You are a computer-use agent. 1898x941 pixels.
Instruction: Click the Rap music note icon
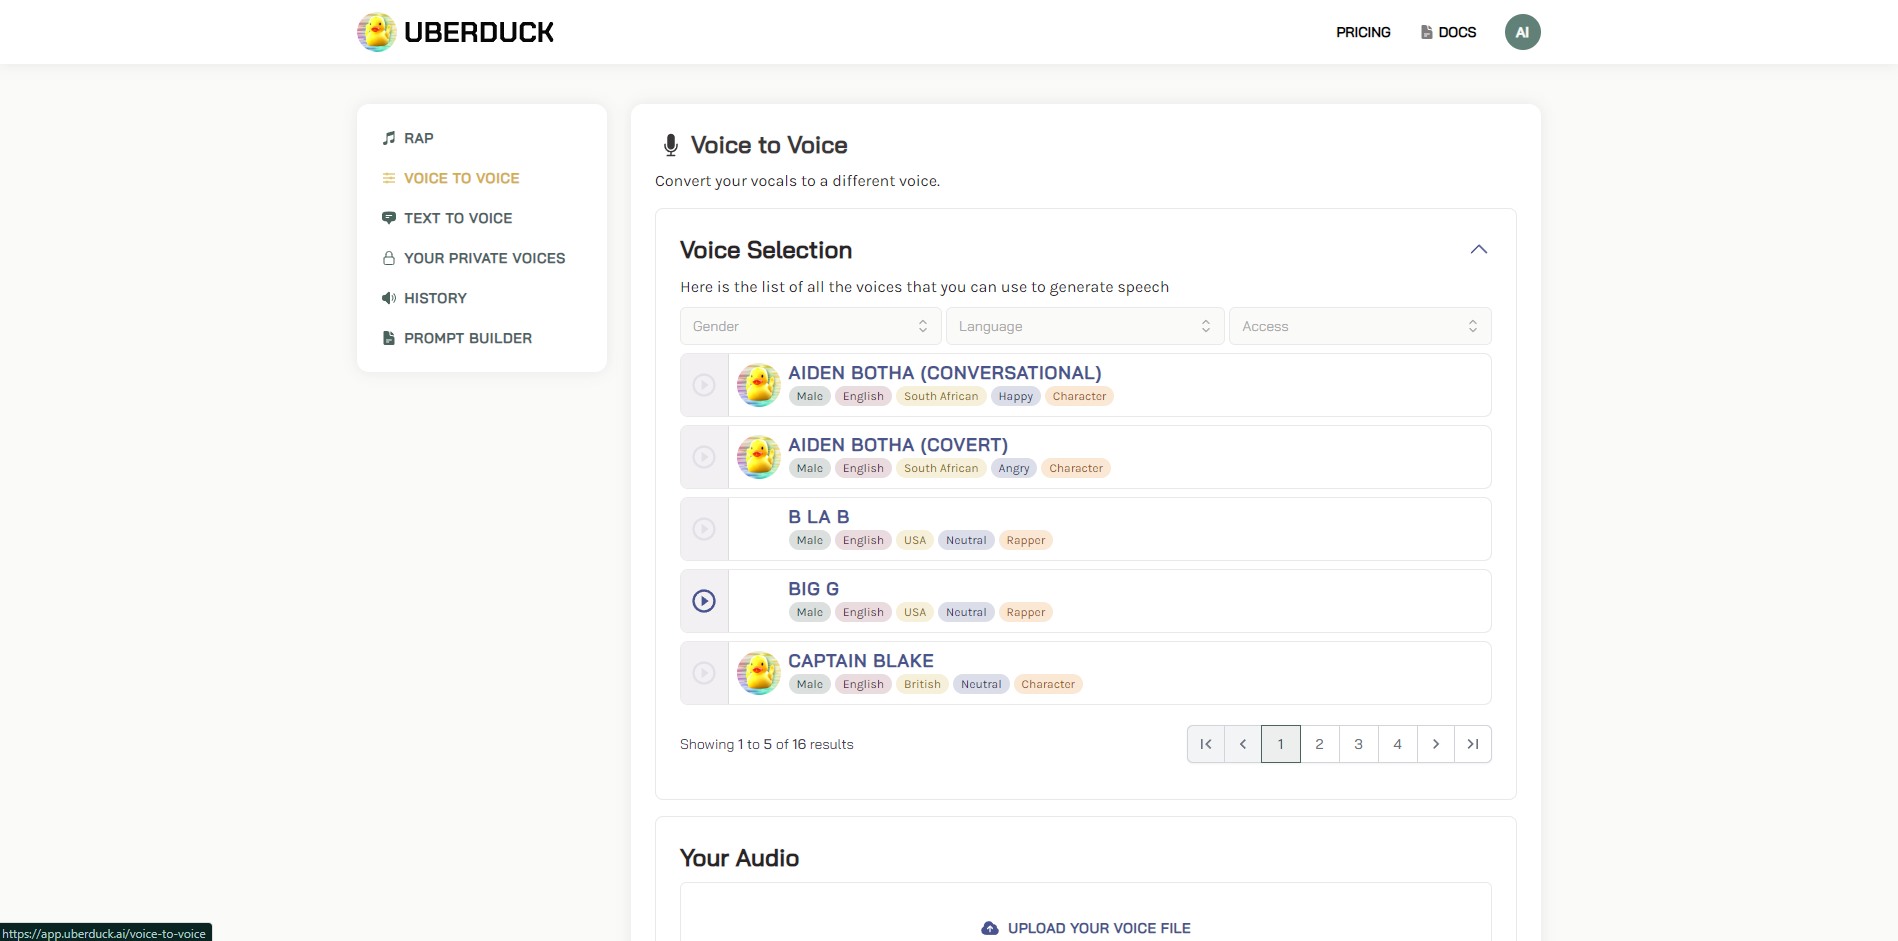tap(389, 138)
